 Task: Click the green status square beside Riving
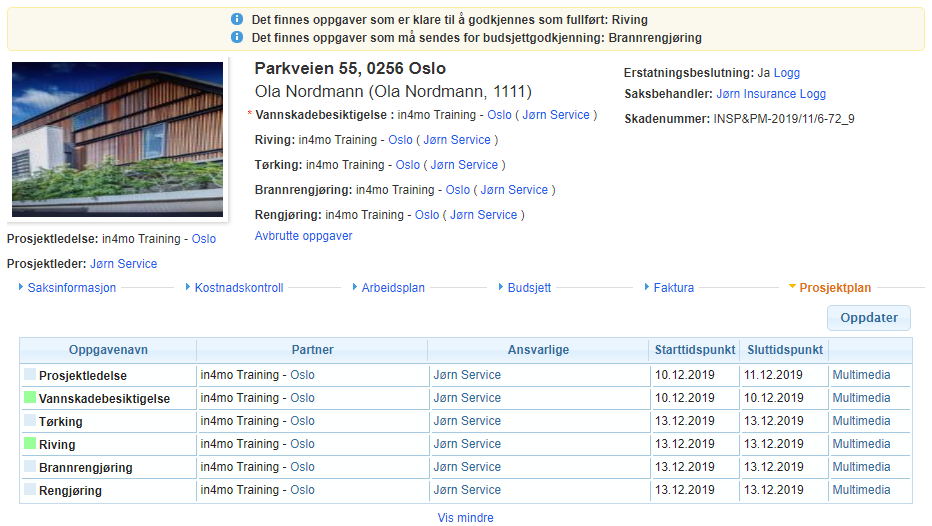(30, 444)
